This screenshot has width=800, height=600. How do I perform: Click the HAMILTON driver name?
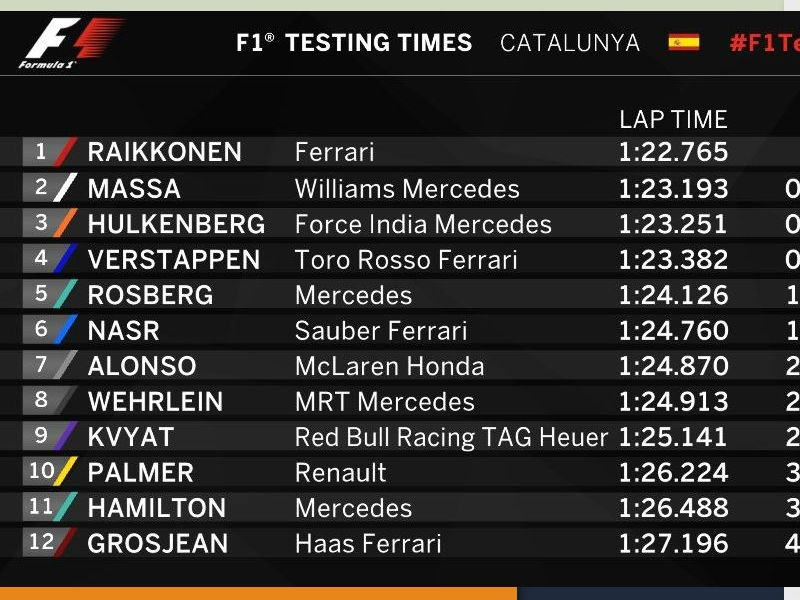pos(157,508)
